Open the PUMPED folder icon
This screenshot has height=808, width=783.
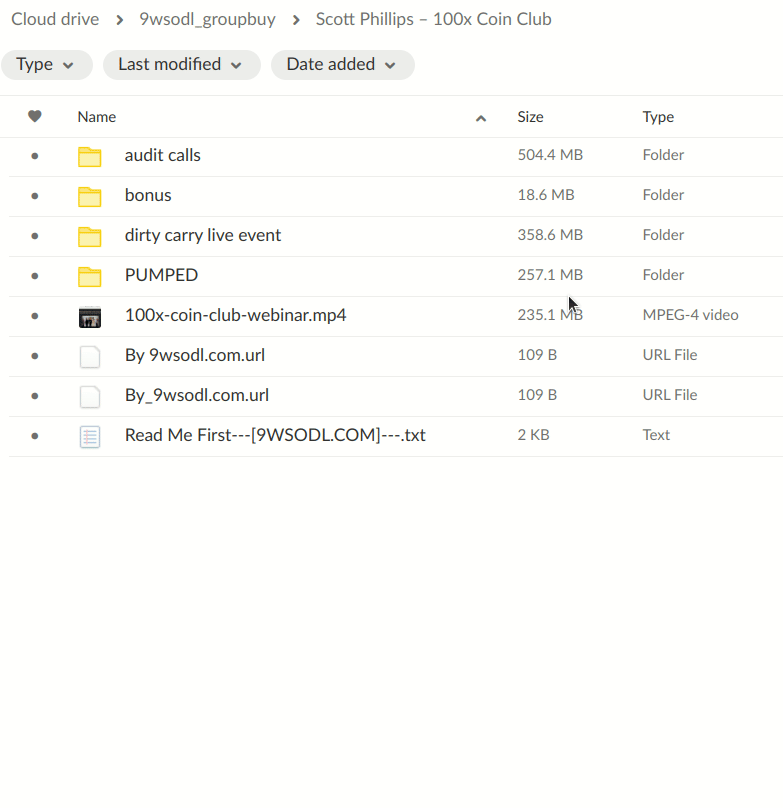[x=90, y=277]
